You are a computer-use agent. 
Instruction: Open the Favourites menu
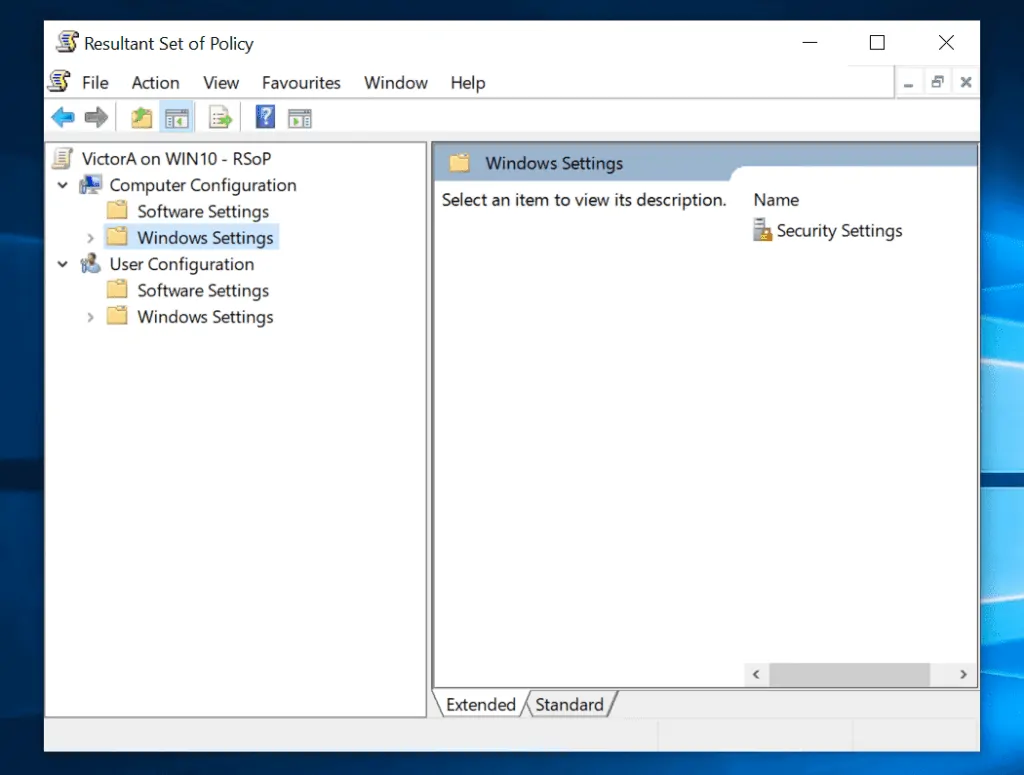click(x=301, y=83)
